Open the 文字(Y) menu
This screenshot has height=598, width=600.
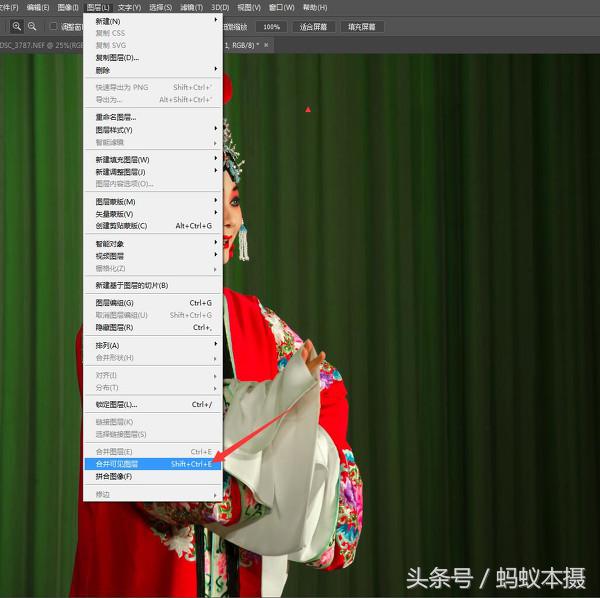(x=129, y=7)
